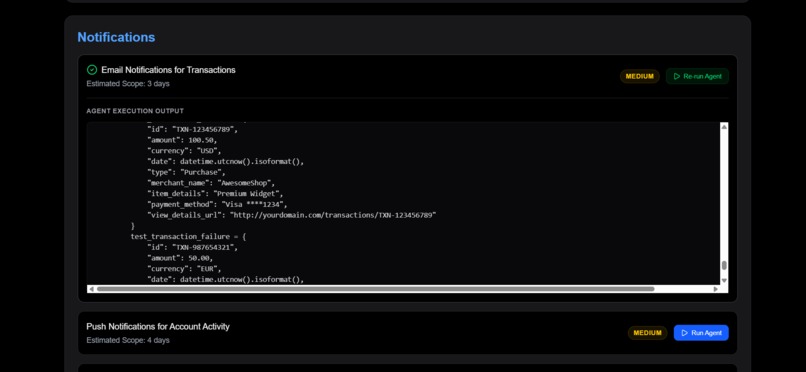Click the "TXN-987654321" id line
Viewport: 806px width, 372px height.
tap(193, 247)
